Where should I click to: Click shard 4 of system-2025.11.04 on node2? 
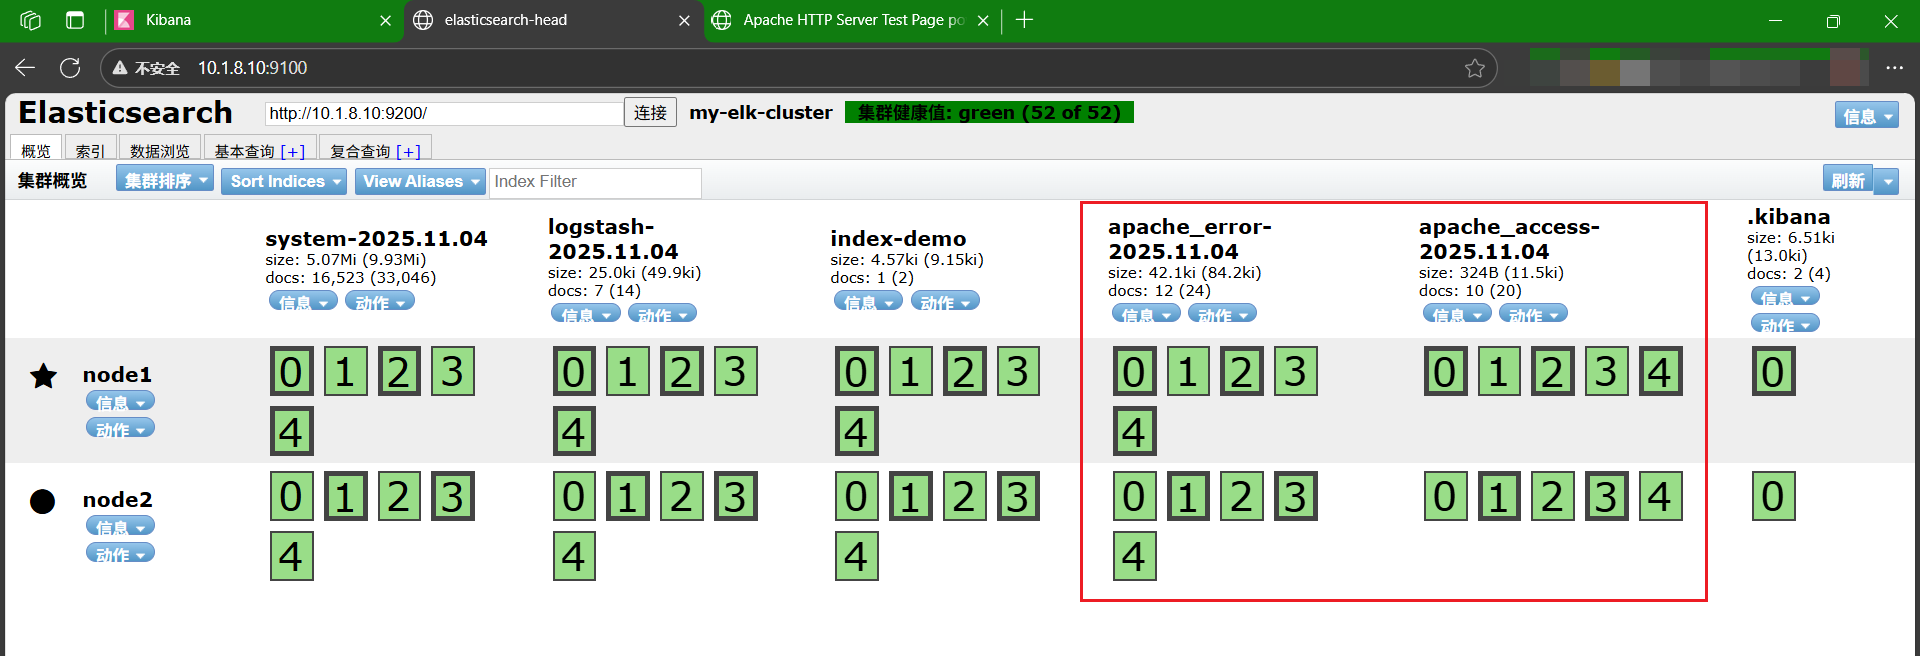(x=292, y=556)
